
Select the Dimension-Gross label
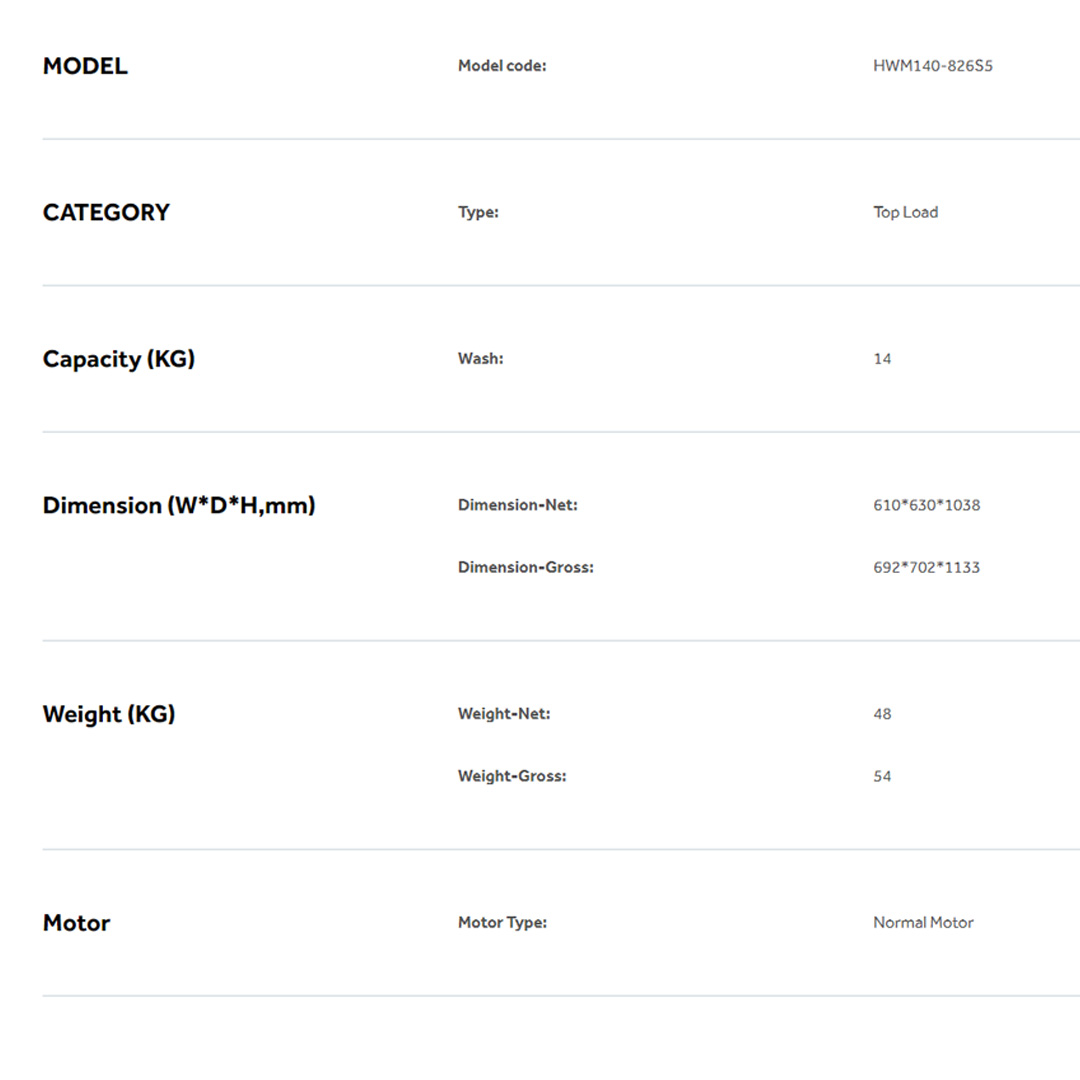tap(525, 567)
